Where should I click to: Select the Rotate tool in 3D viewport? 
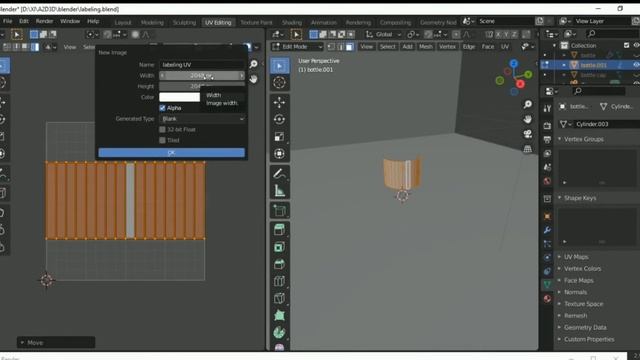click(x=280, y=120)
